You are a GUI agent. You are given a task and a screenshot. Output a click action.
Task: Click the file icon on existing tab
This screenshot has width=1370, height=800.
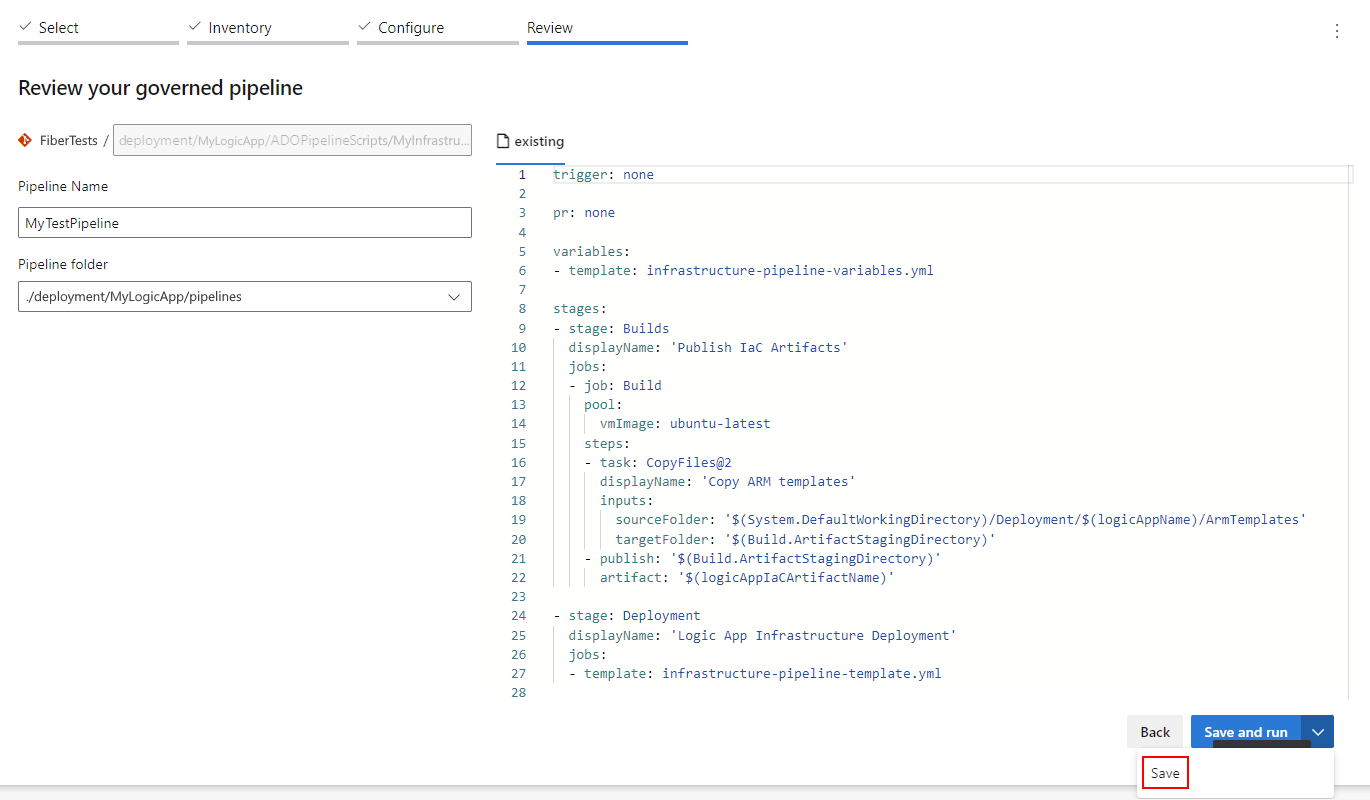pos(505,142)
